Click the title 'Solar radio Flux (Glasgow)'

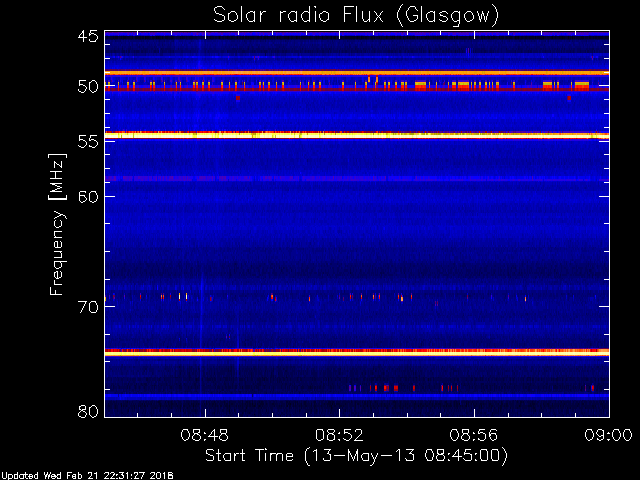[356, 15]
